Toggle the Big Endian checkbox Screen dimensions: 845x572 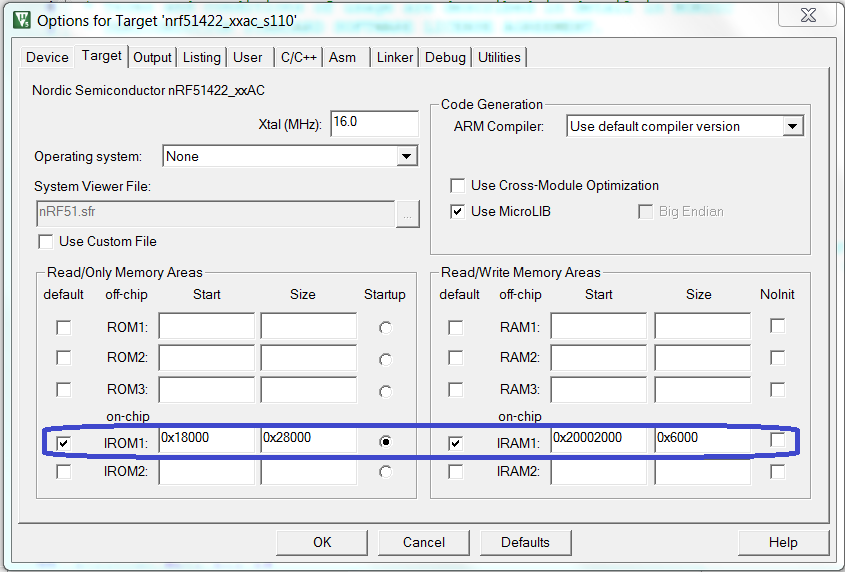(645, 212)
